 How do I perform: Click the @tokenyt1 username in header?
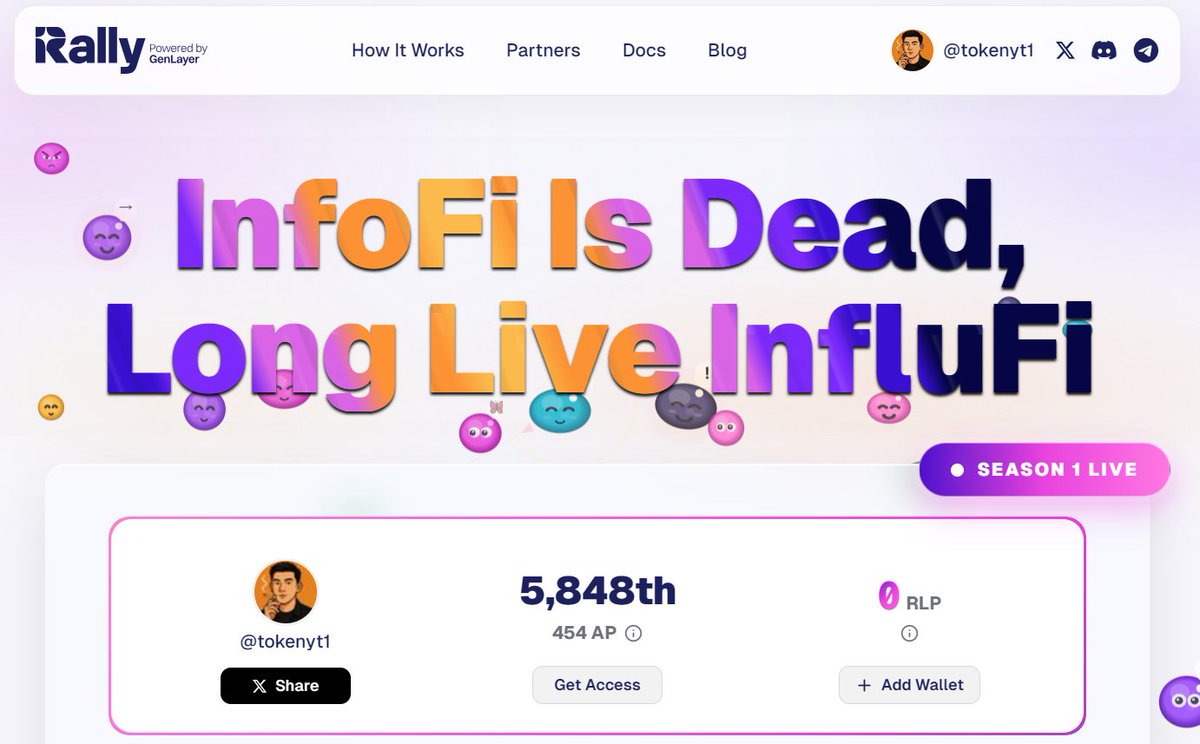click(988, 50)
